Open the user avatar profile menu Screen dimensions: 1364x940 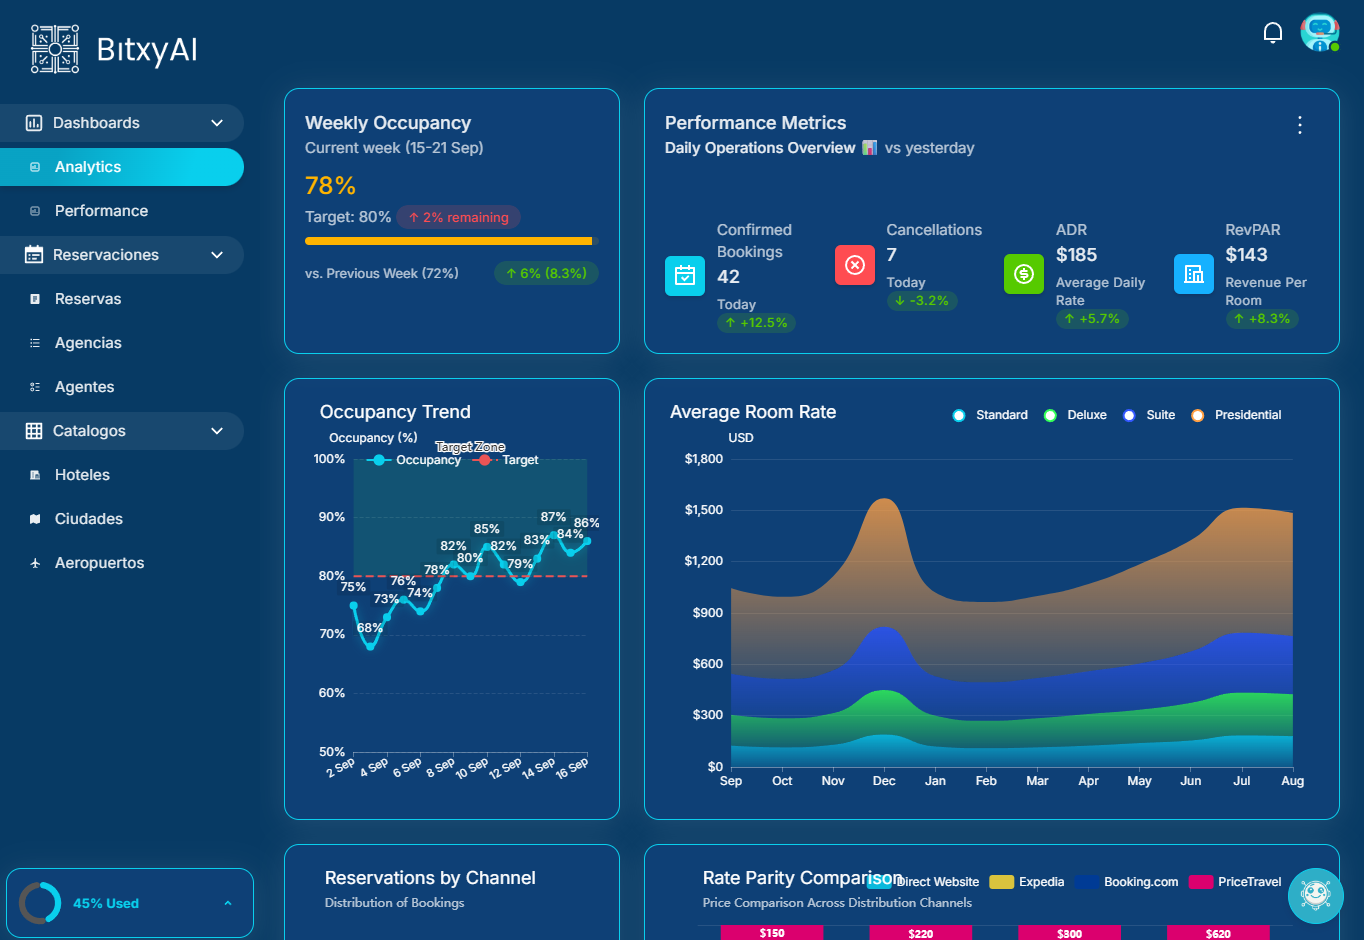[x=1319, y=33]
